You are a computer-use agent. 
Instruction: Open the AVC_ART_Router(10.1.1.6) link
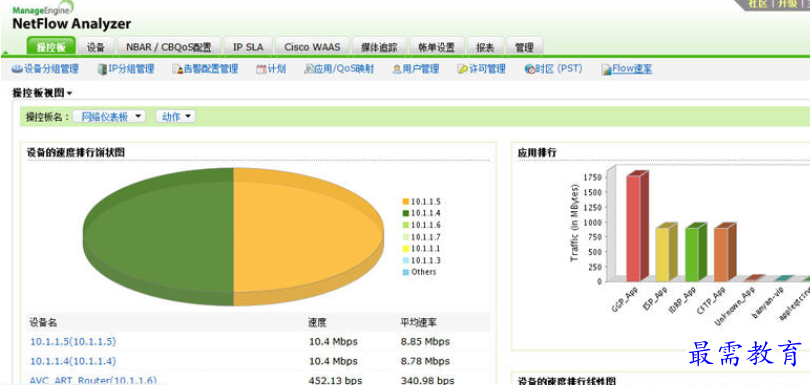tap(93, 380)
